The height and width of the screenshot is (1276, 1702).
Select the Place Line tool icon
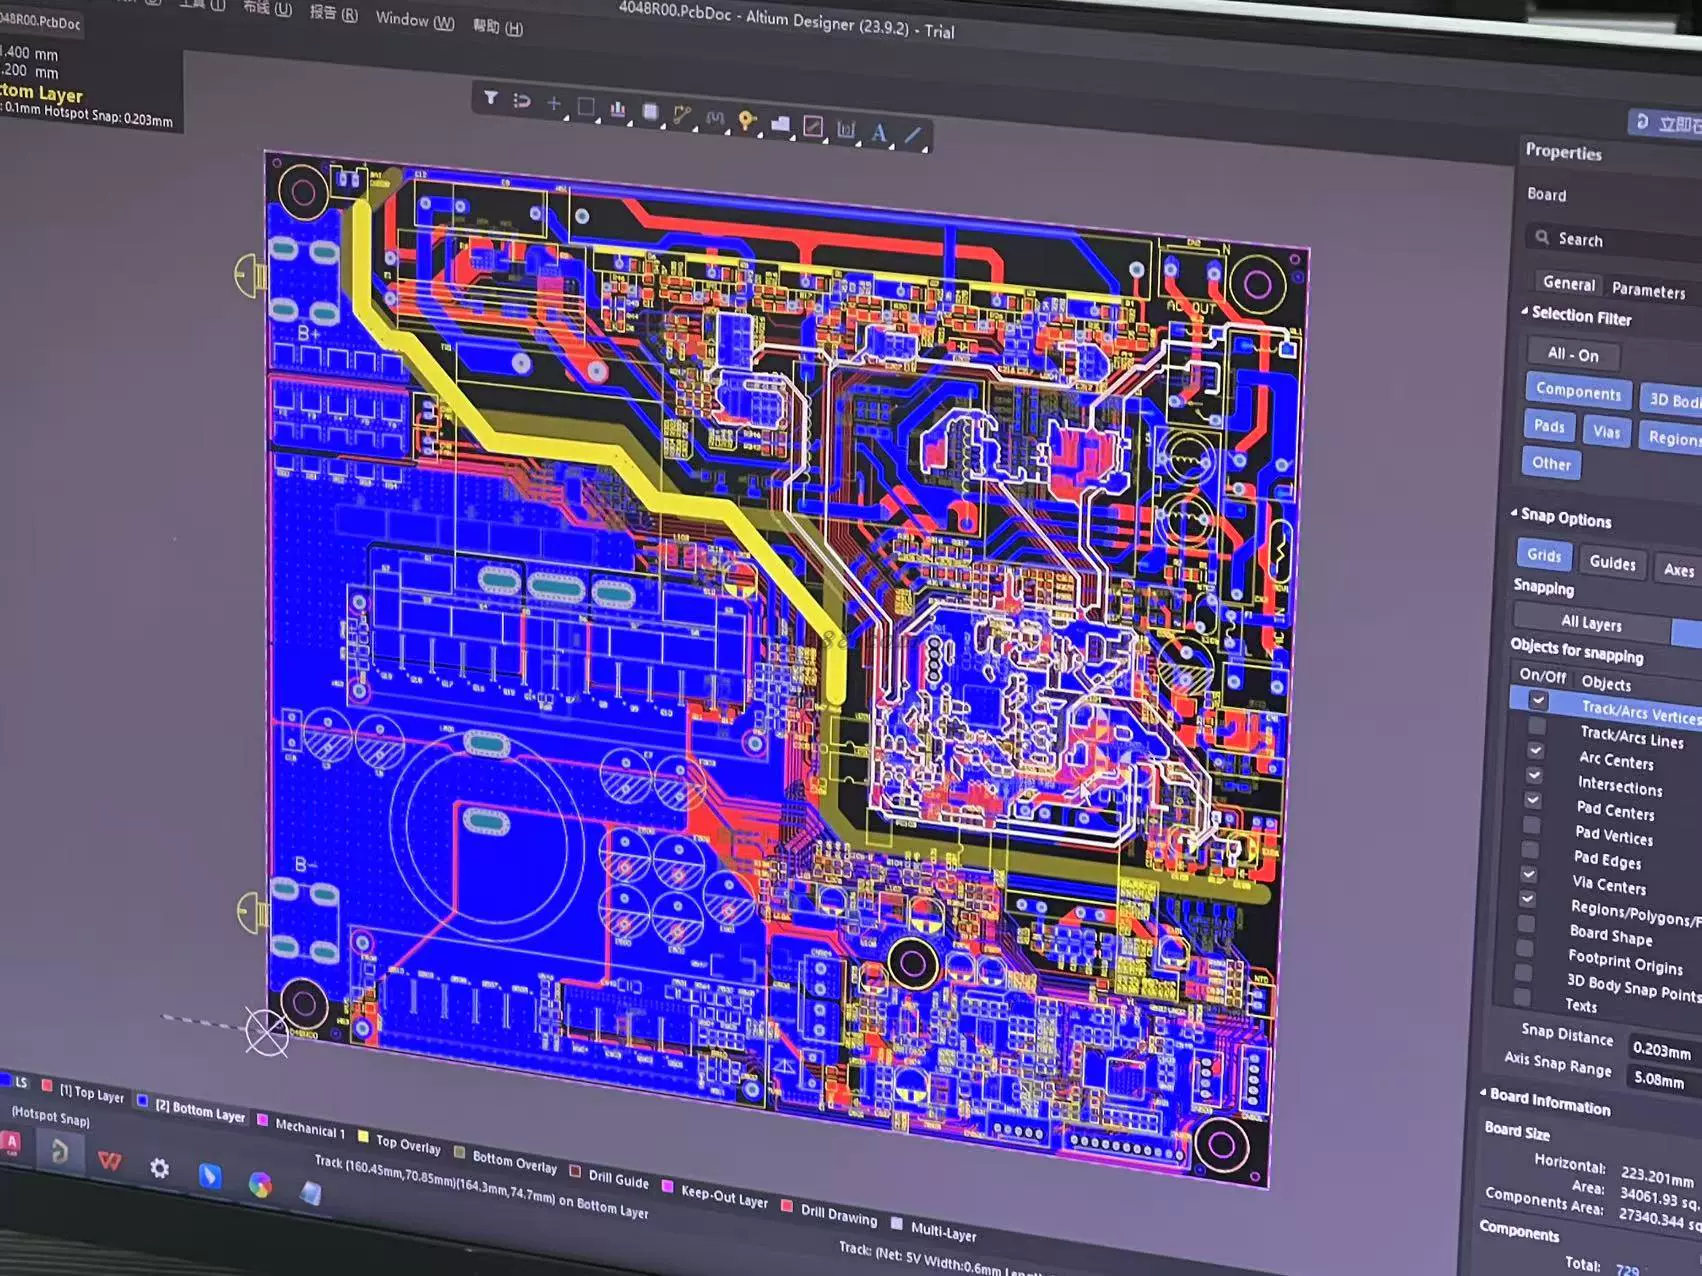913,135
